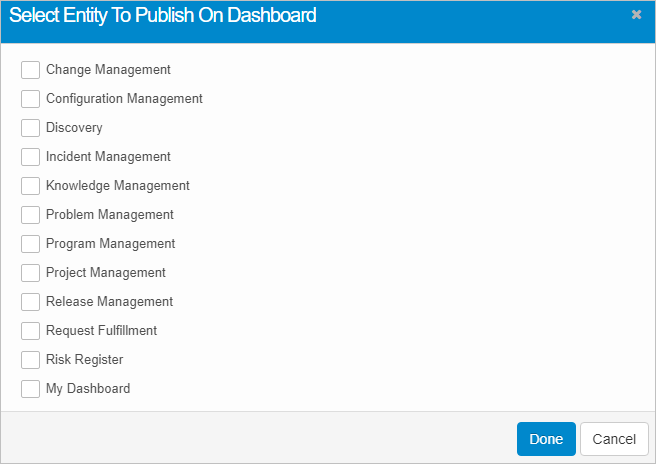Select the Request Fulfillment checkbox

point(30,331)
